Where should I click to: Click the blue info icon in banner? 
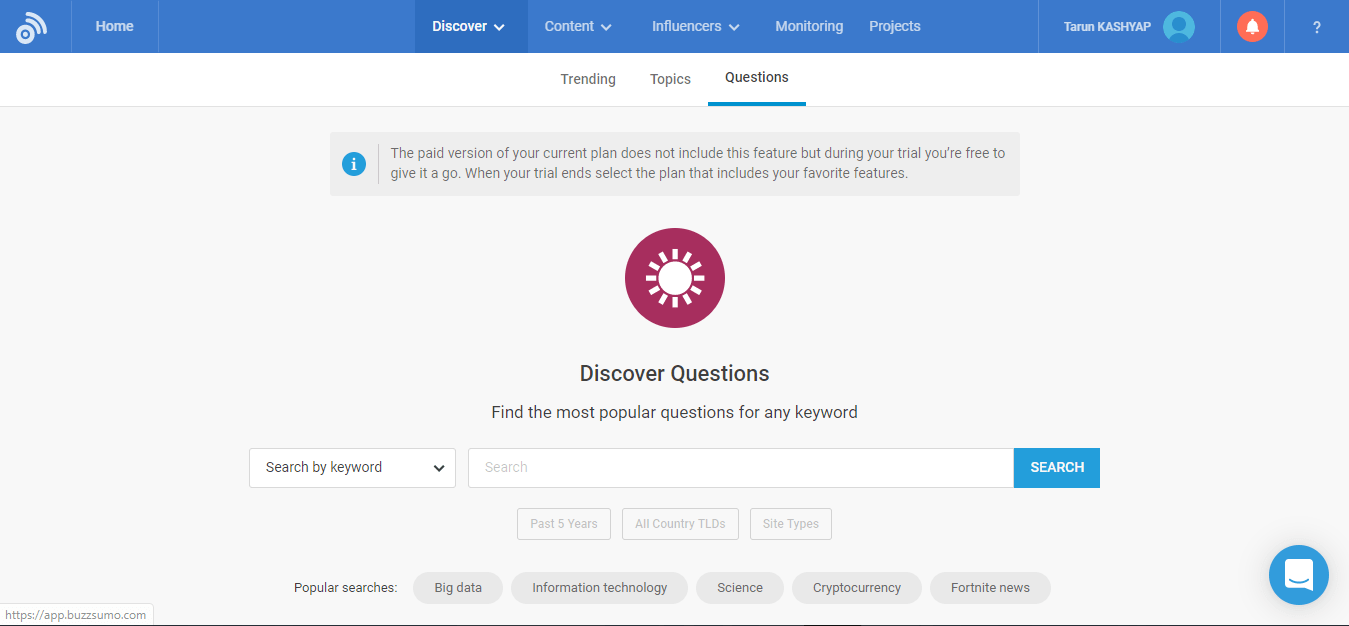[x=354, y=164]
